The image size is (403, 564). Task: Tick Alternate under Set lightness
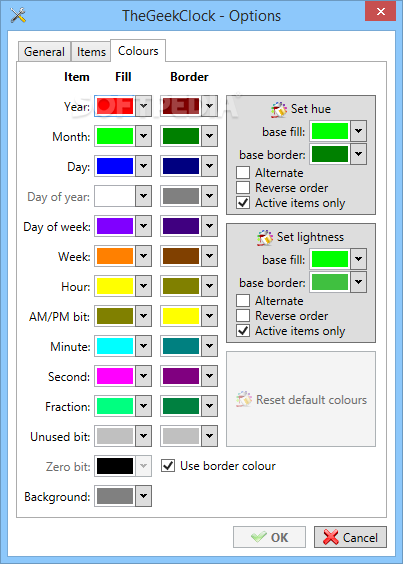tap(243, 301)
